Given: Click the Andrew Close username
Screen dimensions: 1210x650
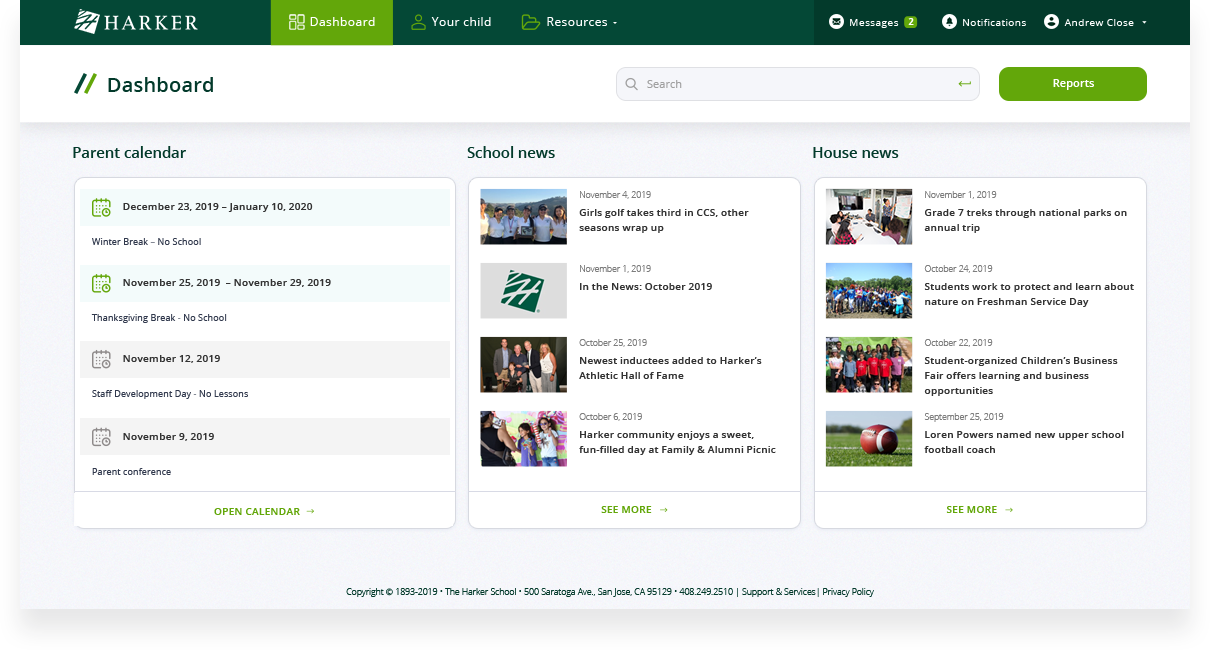Looking at the screenshot, I should point(1099,22).
